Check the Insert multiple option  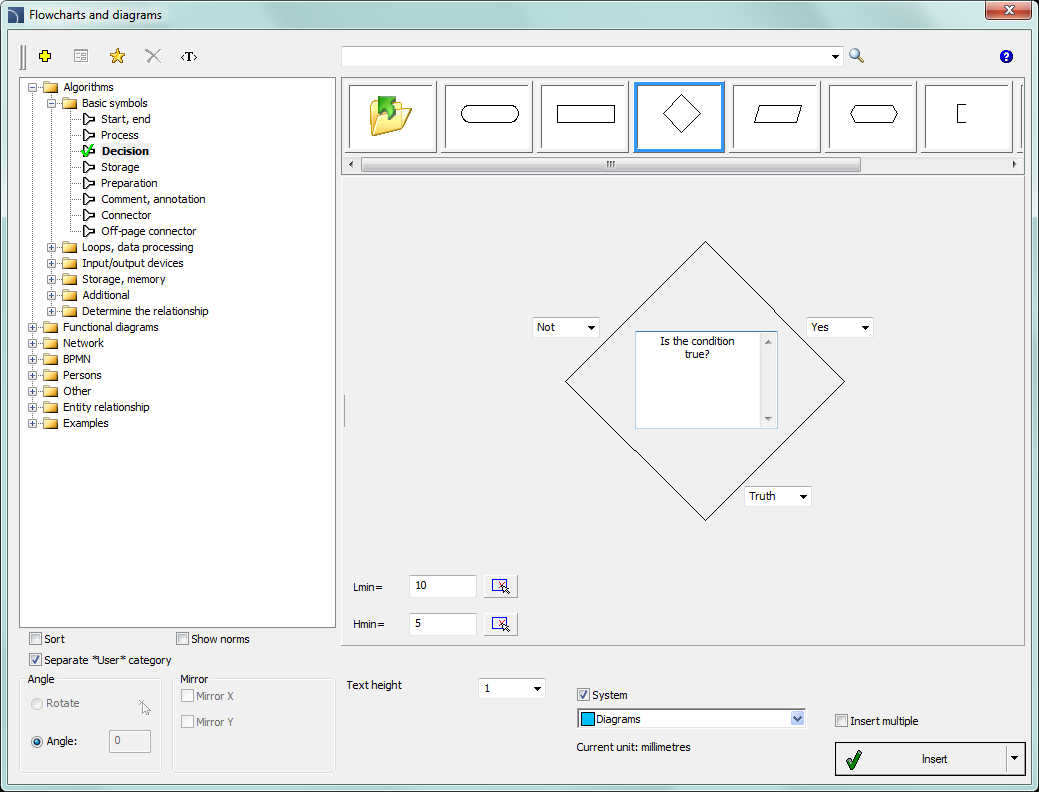pyautogui.click(x=842, y=721)
